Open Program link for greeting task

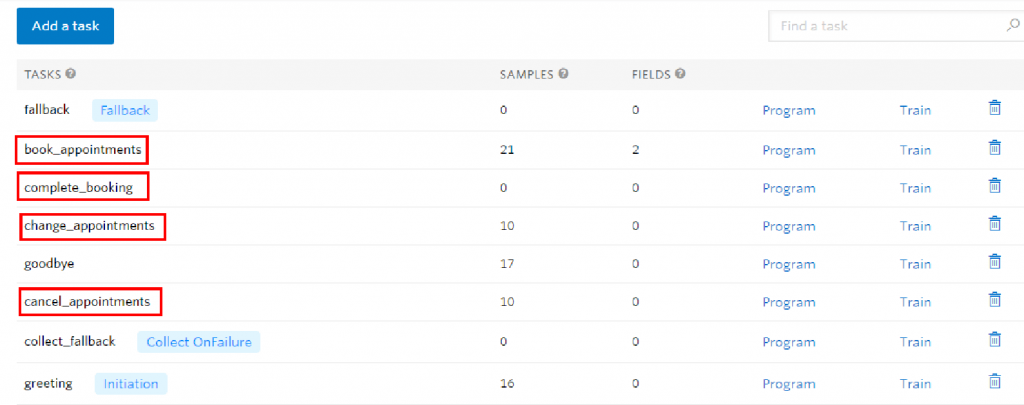tap(789, 383)
